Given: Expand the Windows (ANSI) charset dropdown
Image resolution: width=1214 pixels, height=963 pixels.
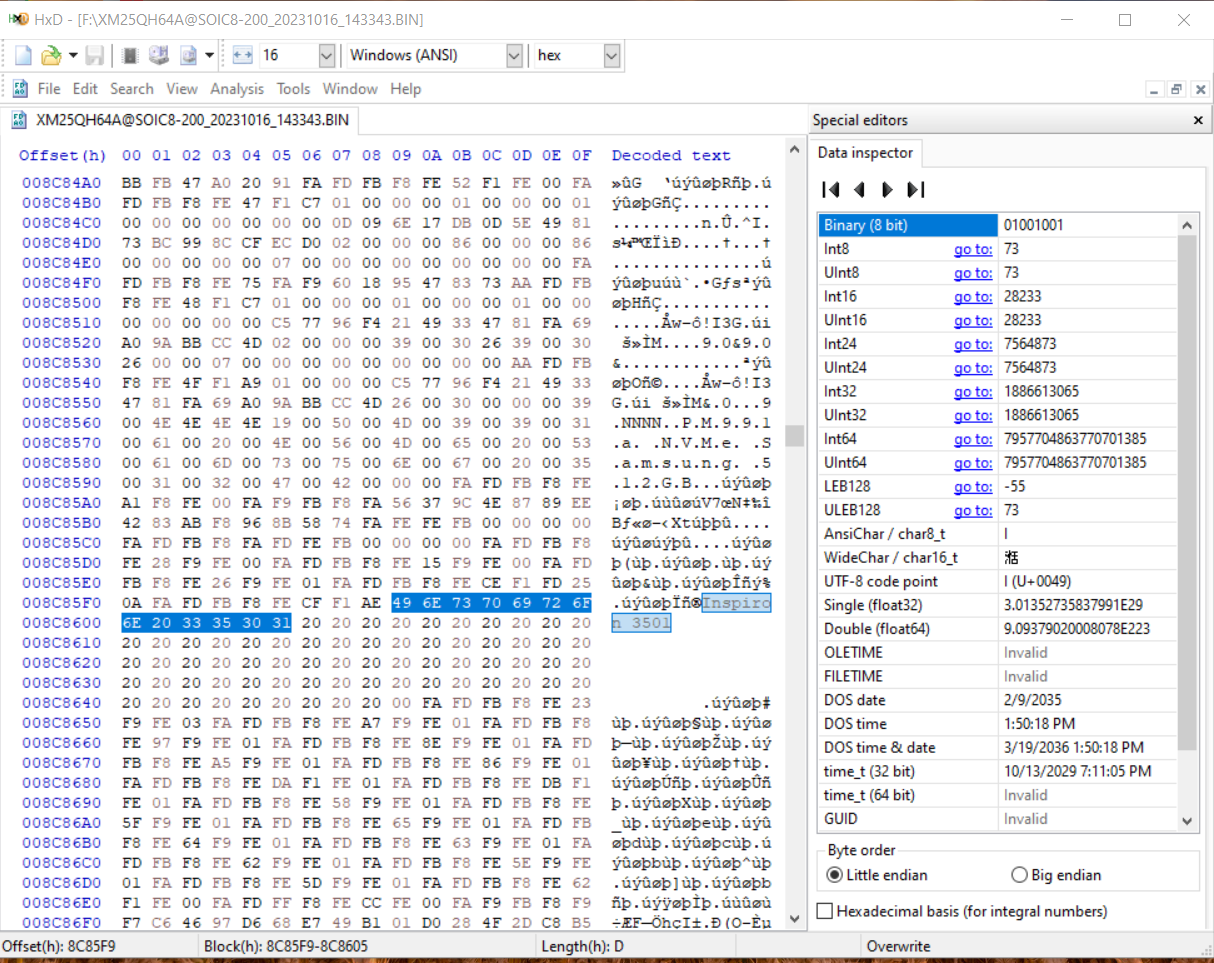Looking at the screenshot, I should point(514,56).
